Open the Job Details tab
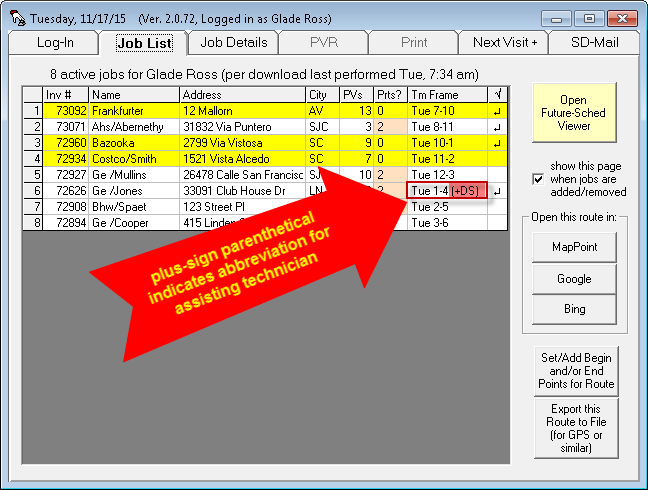Viewport: 648px width, 490px height. [x=234, y=42]
